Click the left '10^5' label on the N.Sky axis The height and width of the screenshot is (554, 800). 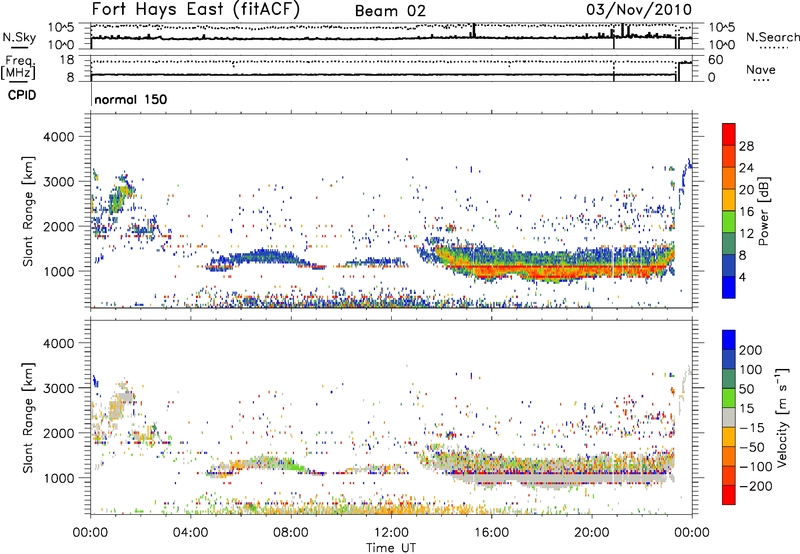pos(61,27)
